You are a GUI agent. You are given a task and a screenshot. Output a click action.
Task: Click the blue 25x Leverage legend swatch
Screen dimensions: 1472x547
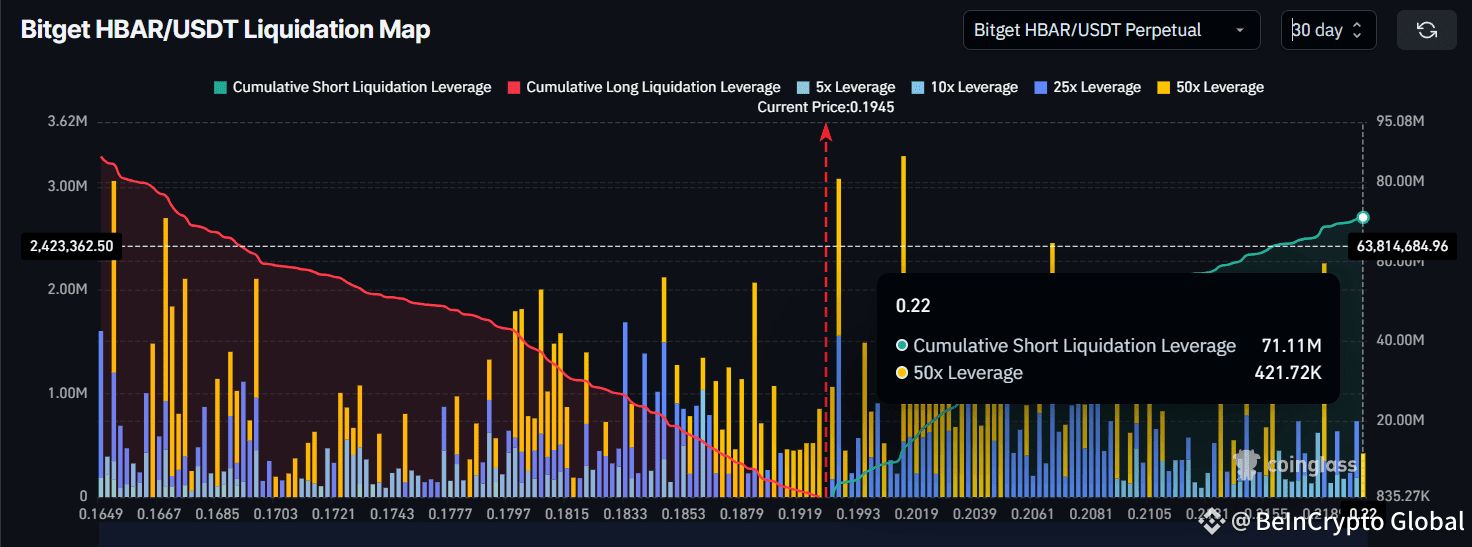coord(1040,87)
